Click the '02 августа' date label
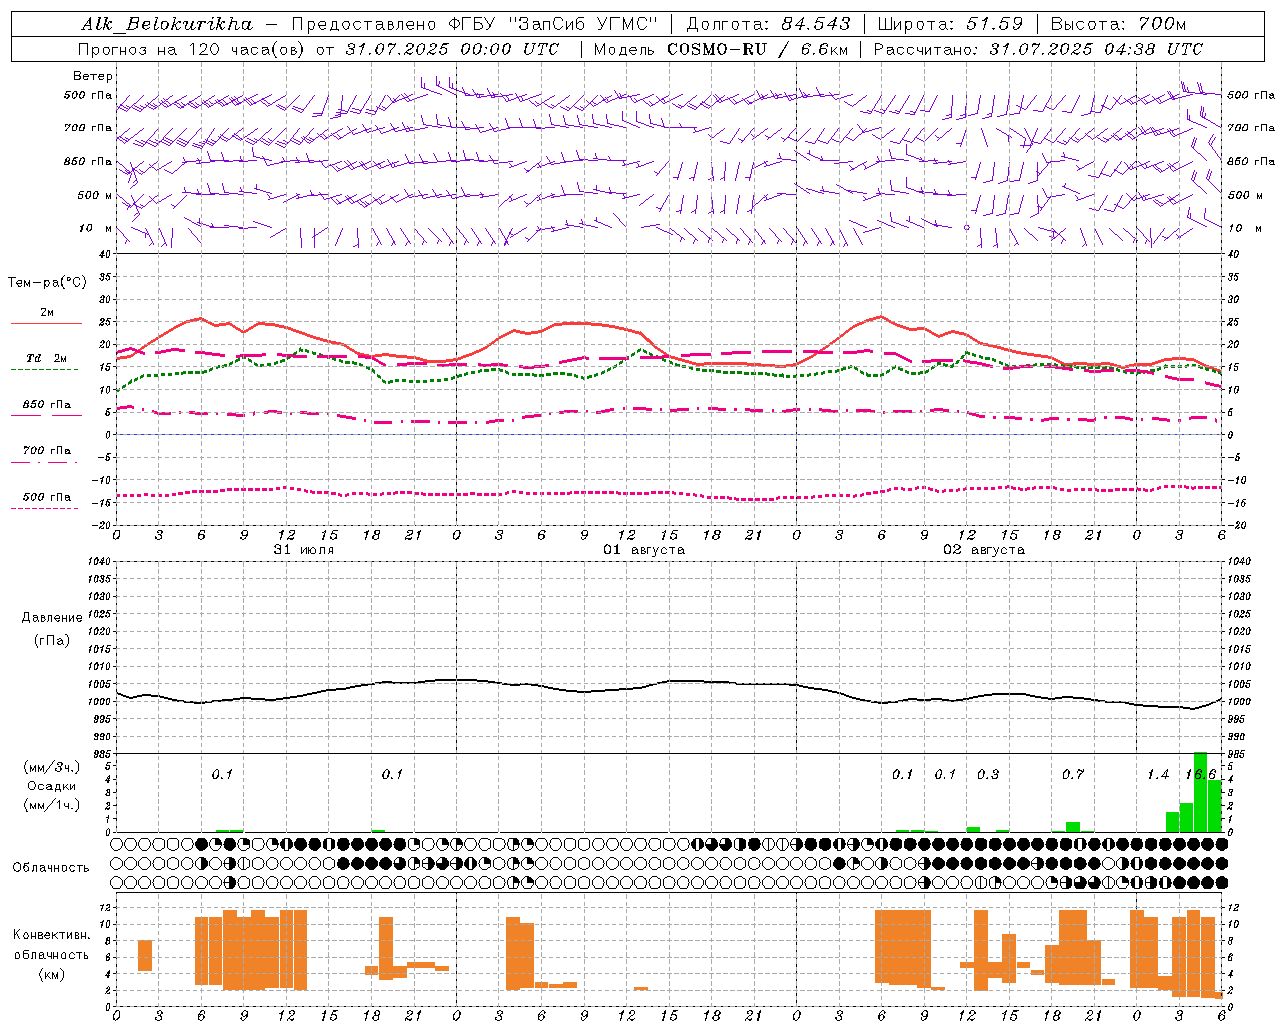Viewport: 1280px width, 1024px height. coord(984,550)
